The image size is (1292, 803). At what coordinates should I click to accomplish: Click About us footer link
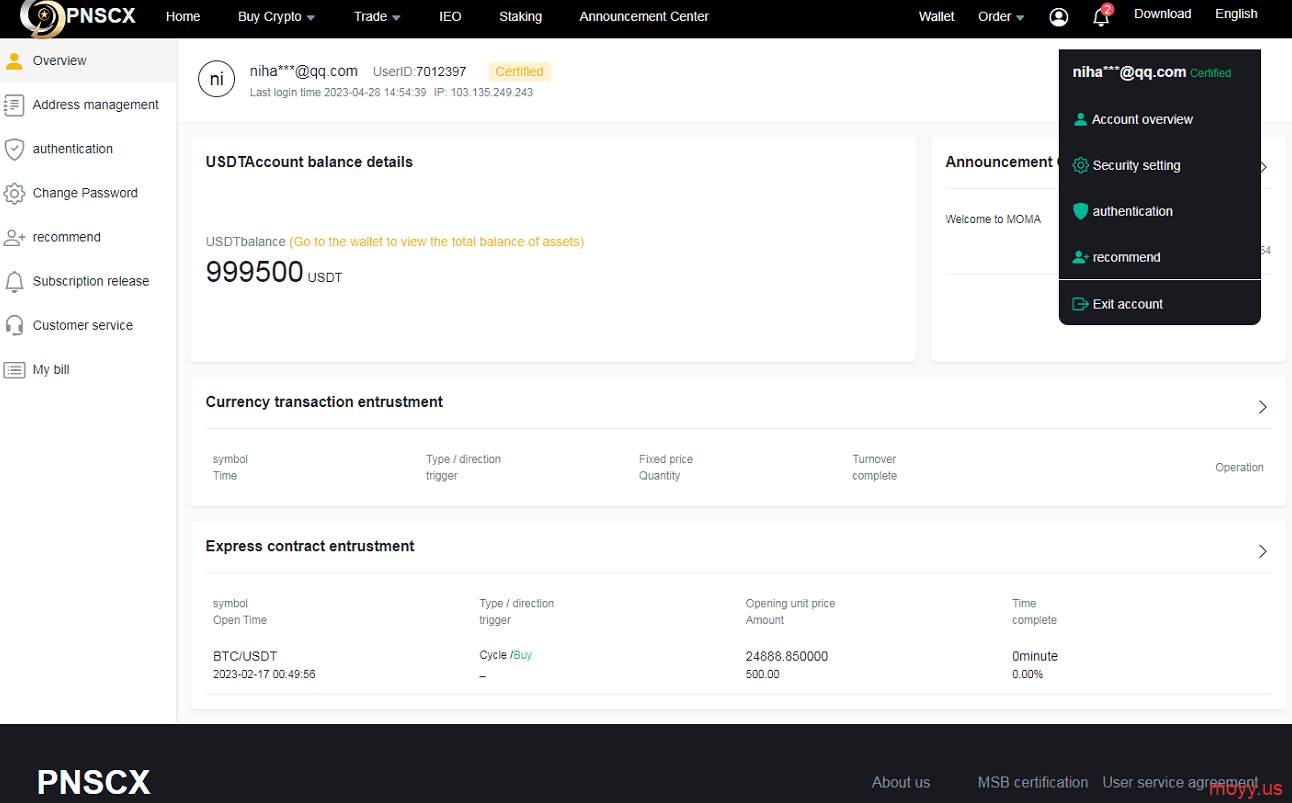pos(900,783)
